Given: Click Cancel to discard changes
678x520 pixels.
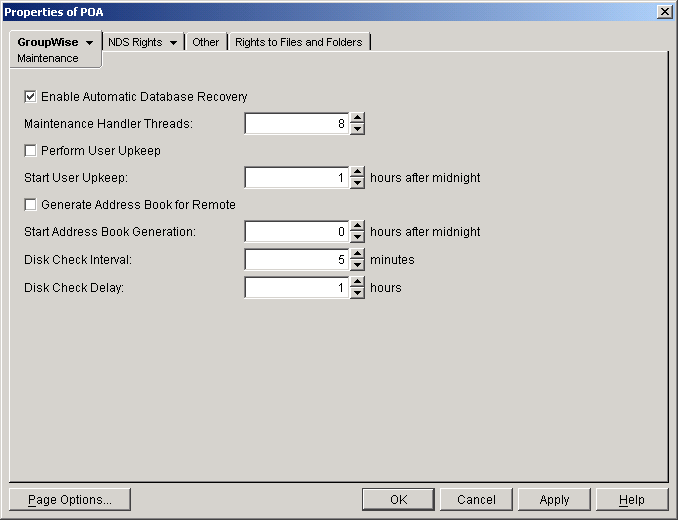Looking at the screenshot, I should [476, 500].
